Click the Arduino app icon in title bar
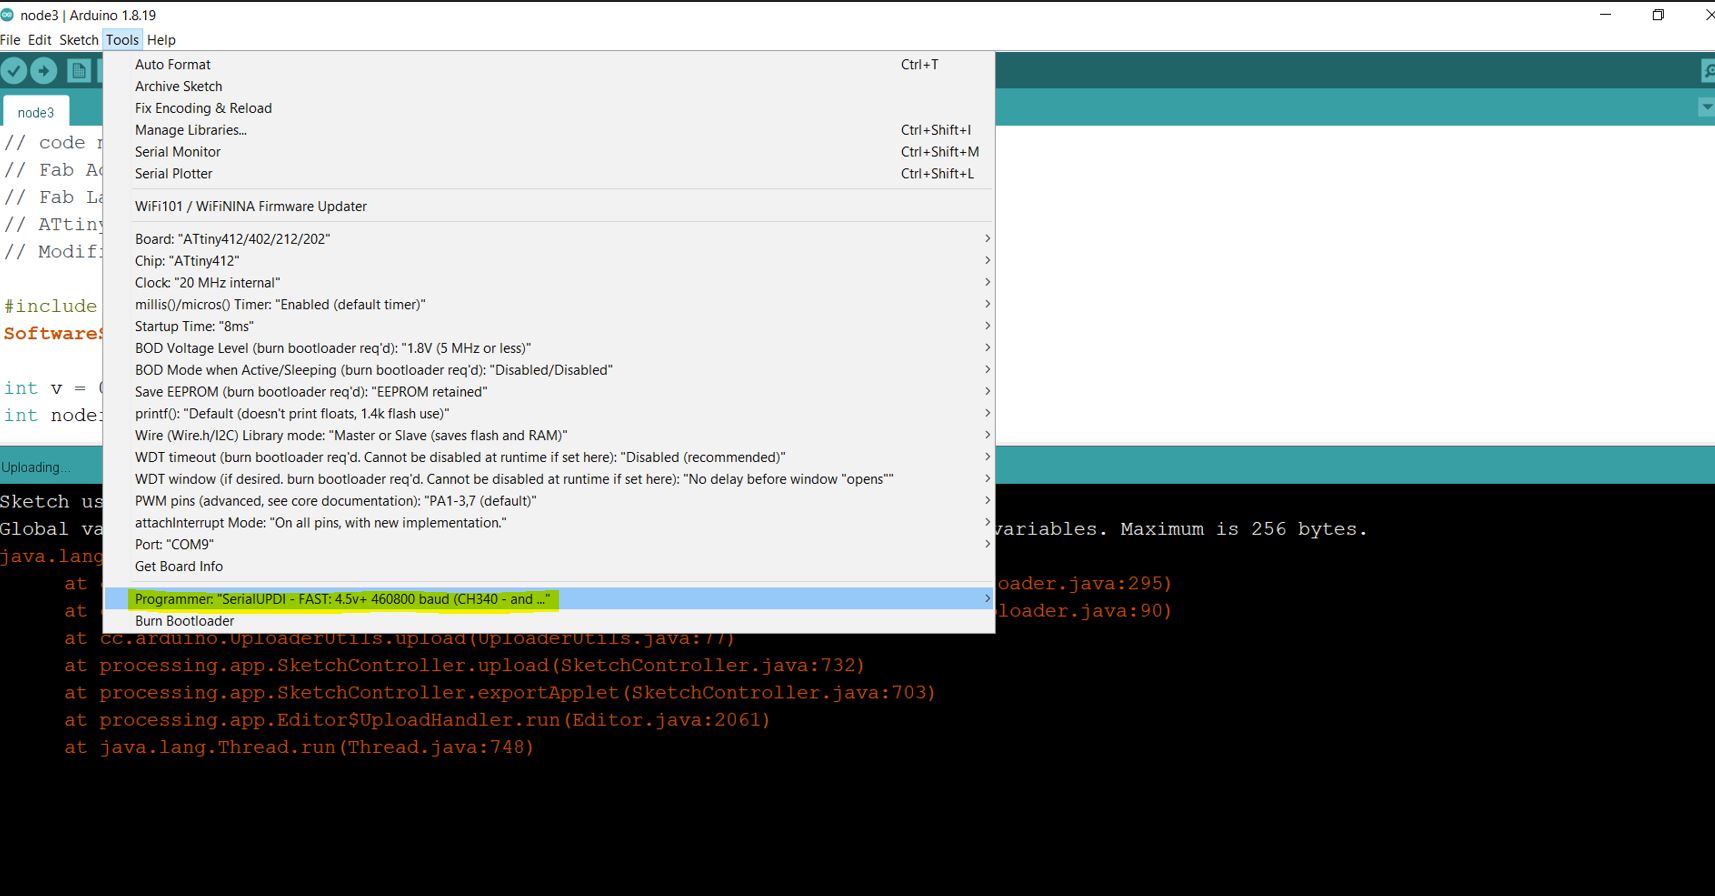Screen dimensions: 1715x896 (8, 15)
